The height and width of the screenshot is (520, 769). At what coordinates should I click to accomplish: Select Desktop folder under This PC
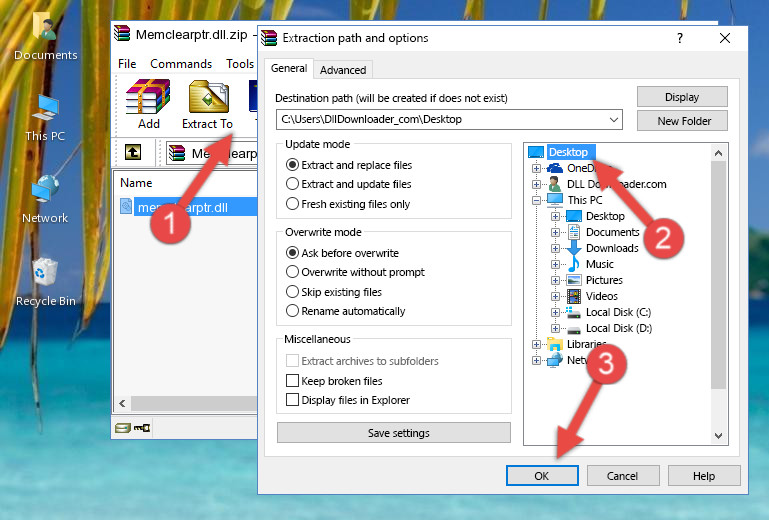pyautogui.click(x=605, y=216)
